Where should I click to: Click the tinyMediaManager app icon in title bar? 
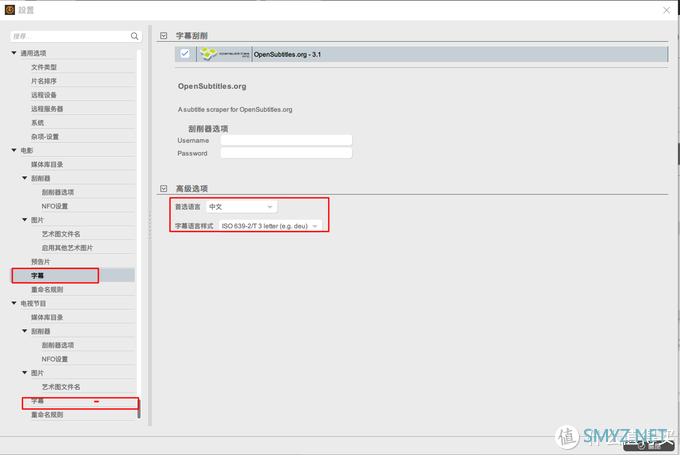coord(10,10)
